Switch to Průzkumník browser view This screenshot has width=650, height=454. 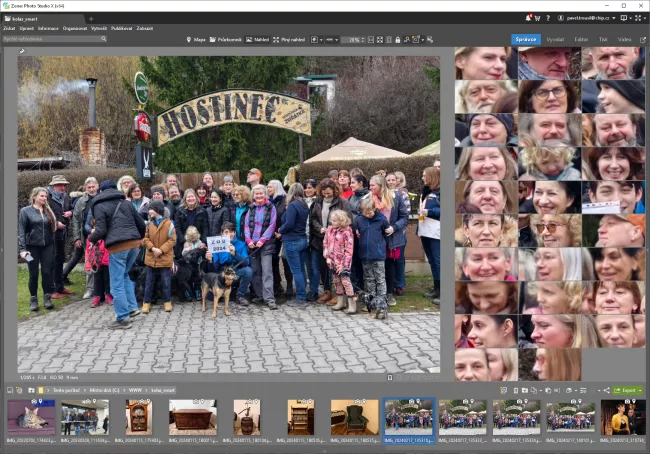pyautogui.click(x=228, y=39)
